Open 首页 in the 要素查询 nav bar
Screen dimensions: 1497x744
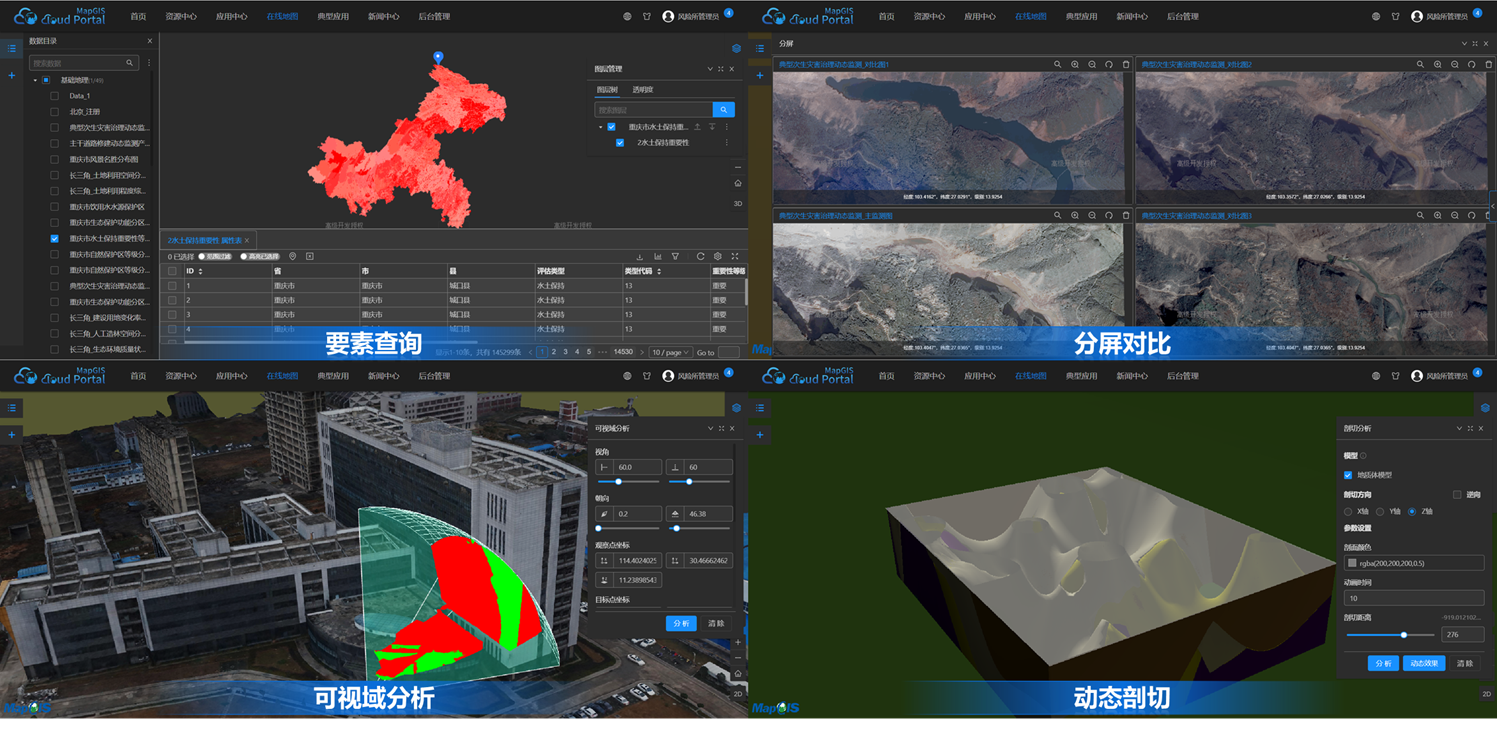[x=138, y=16]
